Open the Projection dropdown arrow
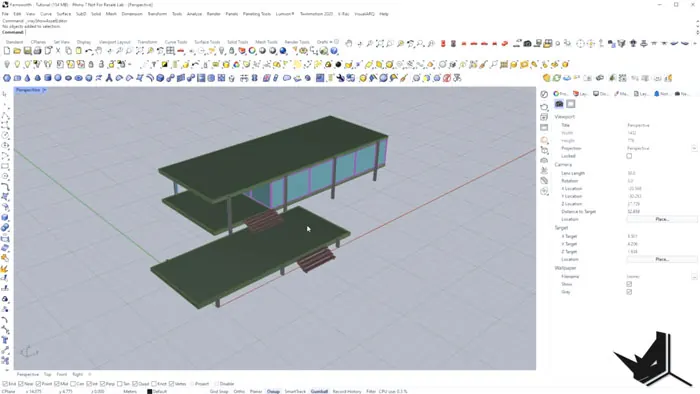Viewport: 700px width, 394px height. 694,148
